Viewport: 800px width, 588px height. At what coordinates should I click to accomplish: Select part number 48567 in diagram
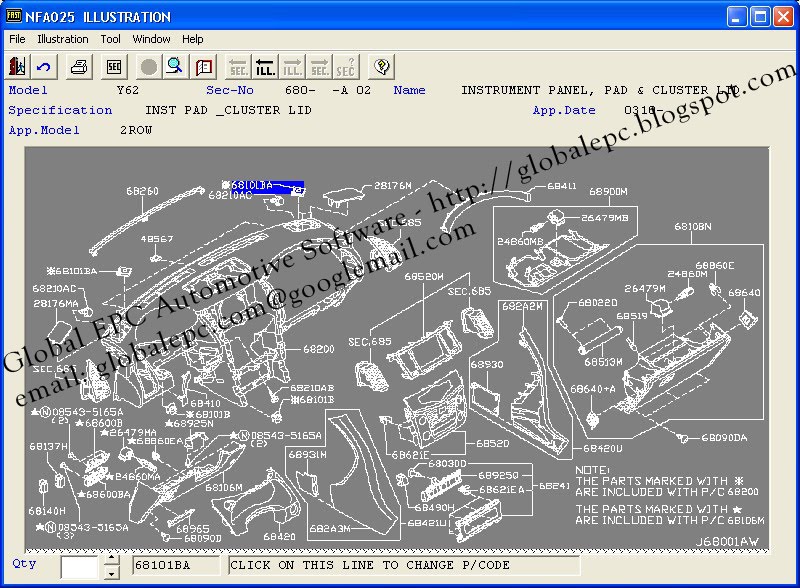point(157,239)
